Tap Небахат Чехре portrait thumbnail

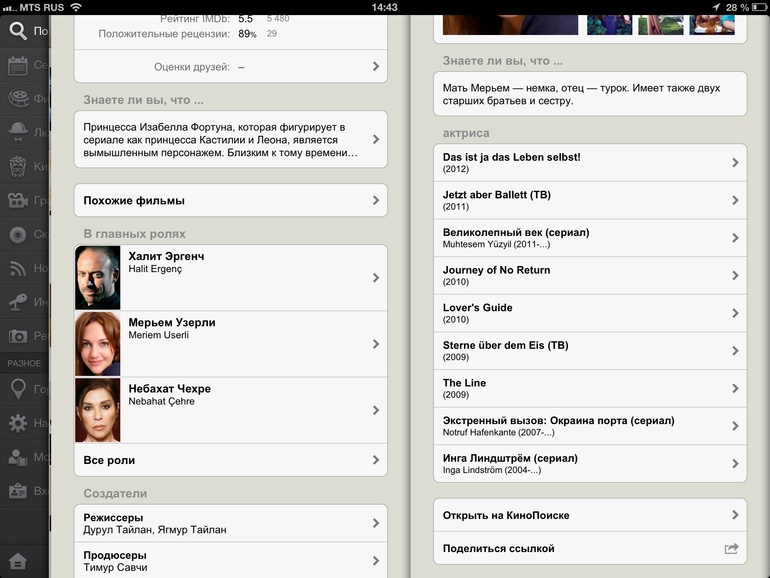coord(98,410)
